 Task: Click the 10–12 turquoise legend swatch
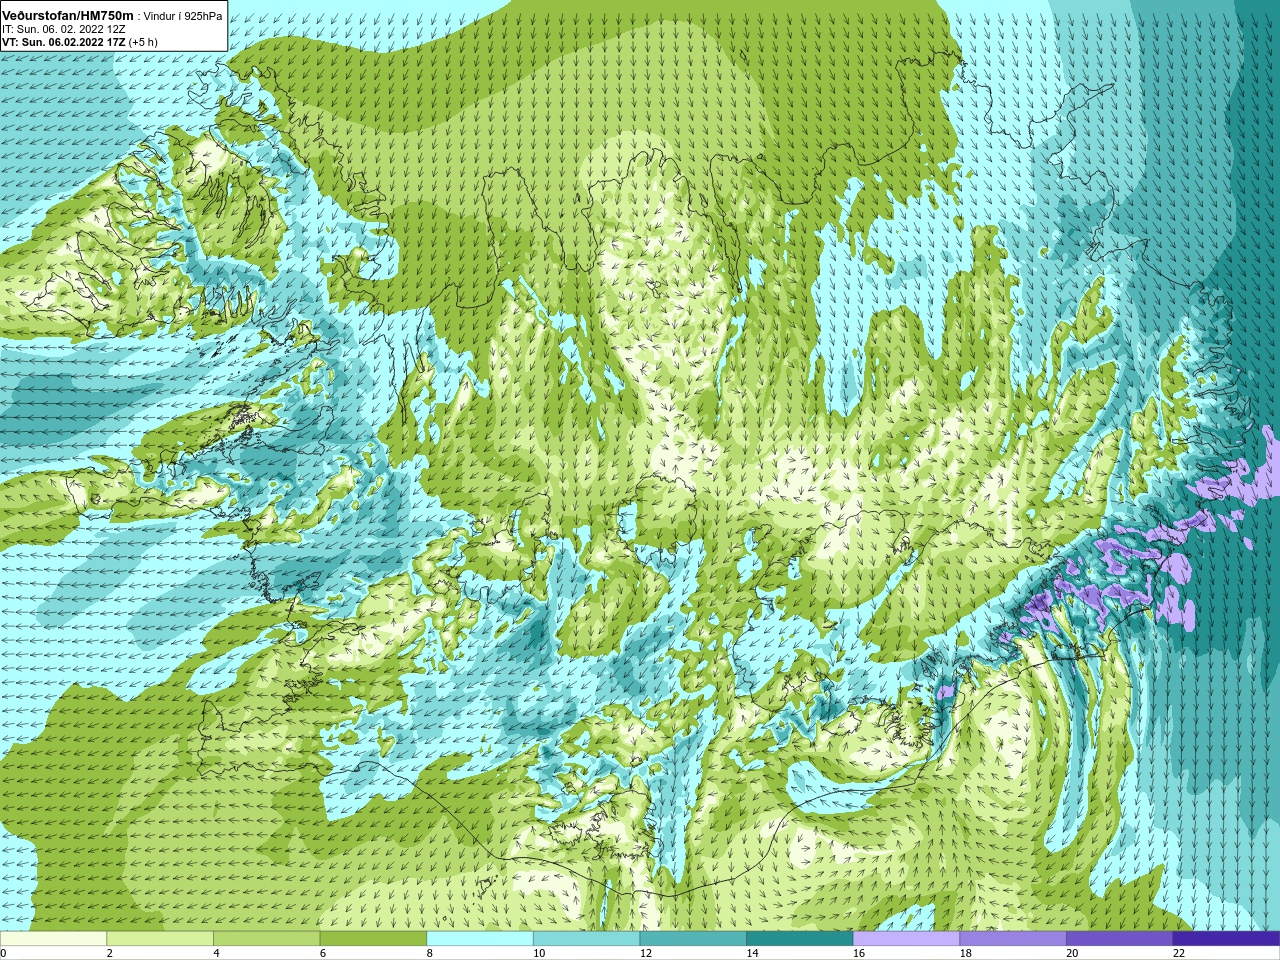(586, 939)
